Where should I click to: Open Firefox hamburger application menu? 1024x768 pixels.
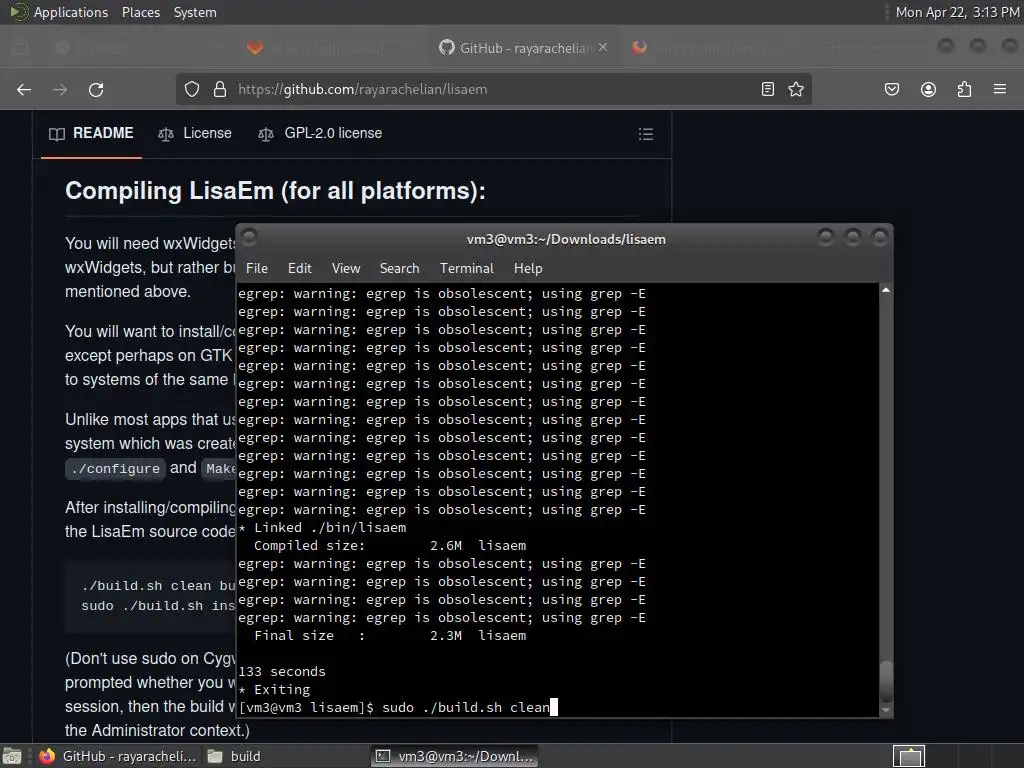click(1000, 89)
